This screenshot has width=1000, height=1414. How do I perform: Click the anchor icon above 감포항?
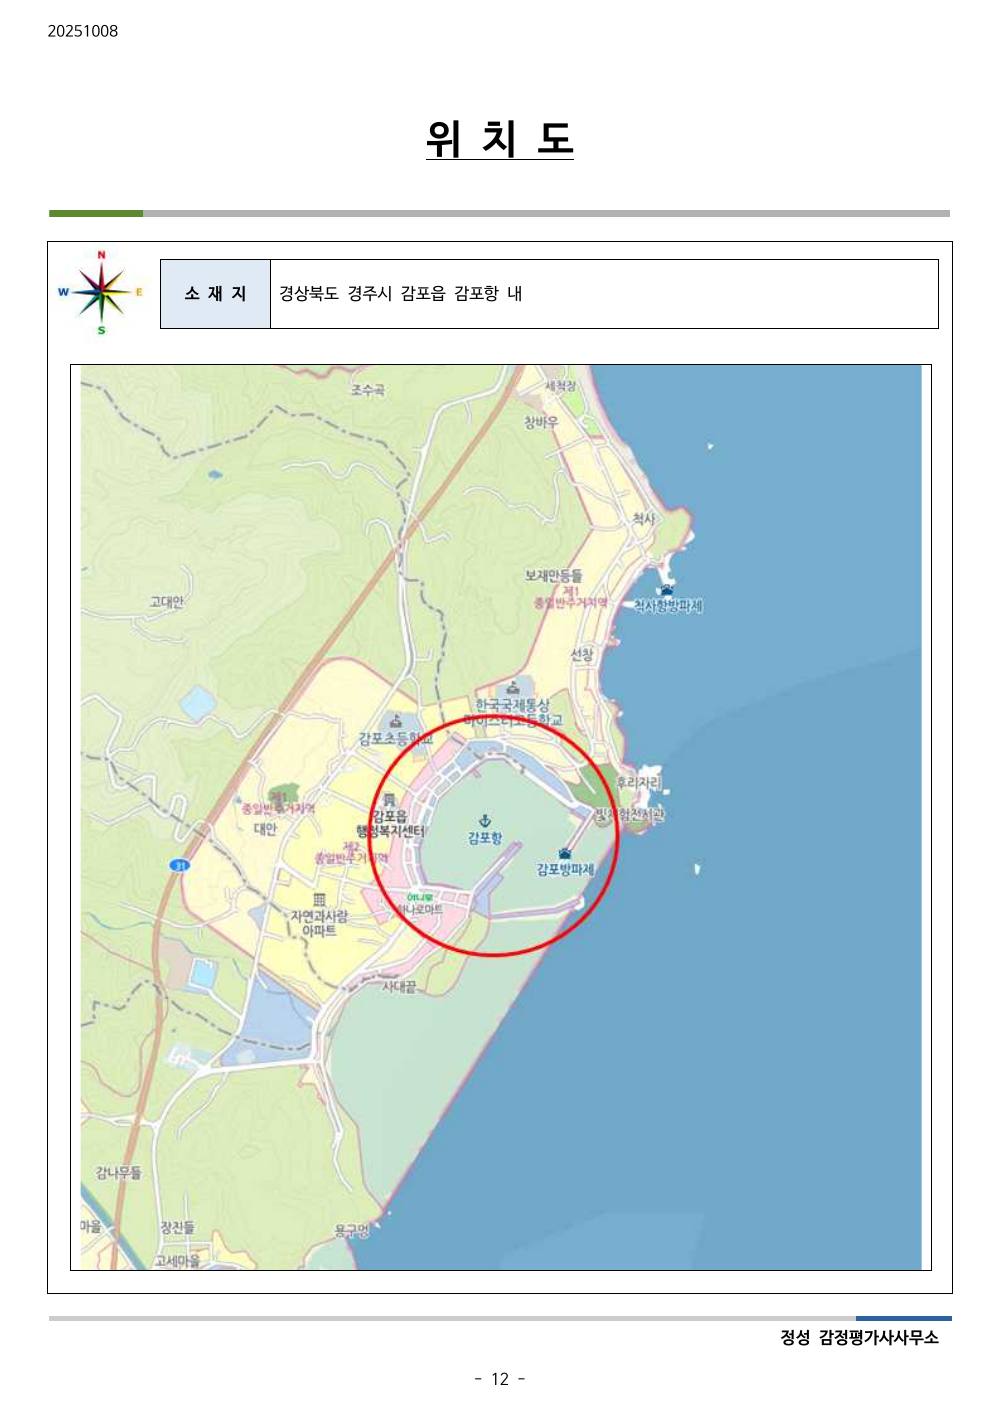click(485, 820)
